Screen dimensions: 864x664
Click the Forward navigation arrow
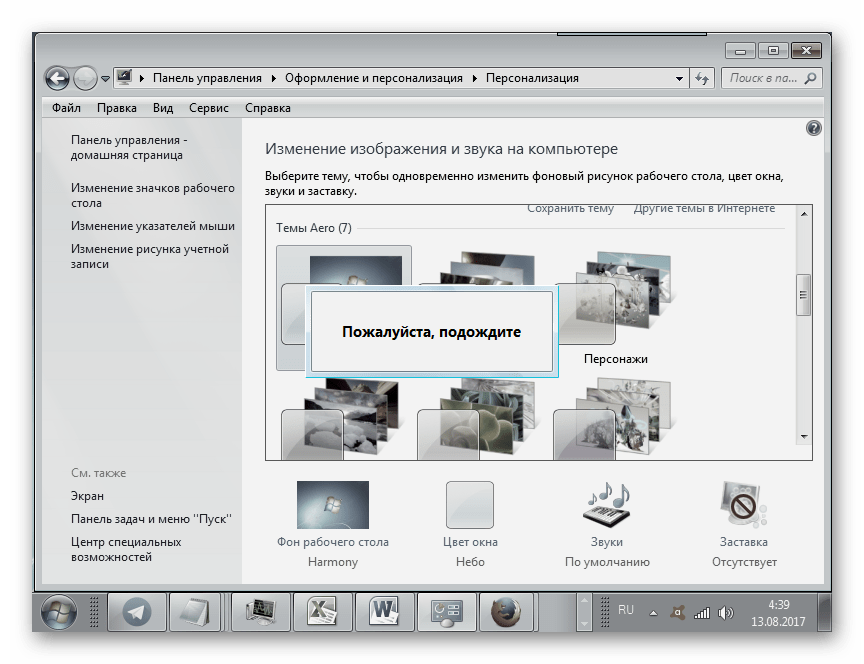(85, 78)
